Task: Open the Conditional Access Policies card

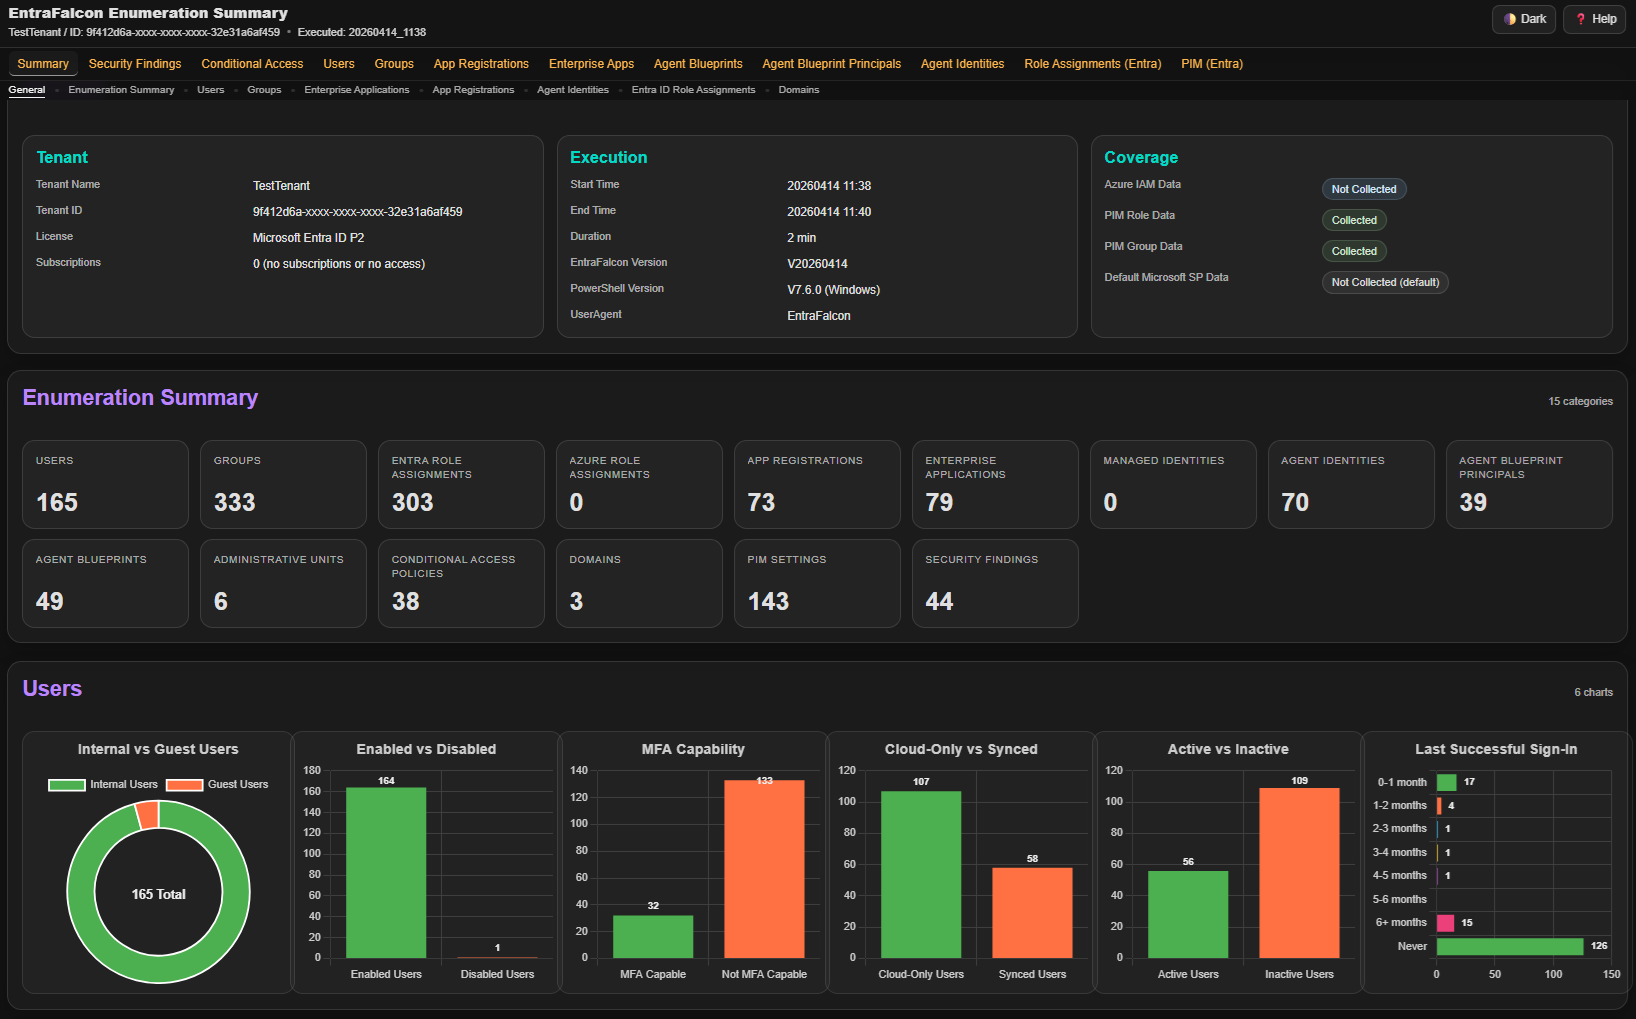Action: (461, 583)
